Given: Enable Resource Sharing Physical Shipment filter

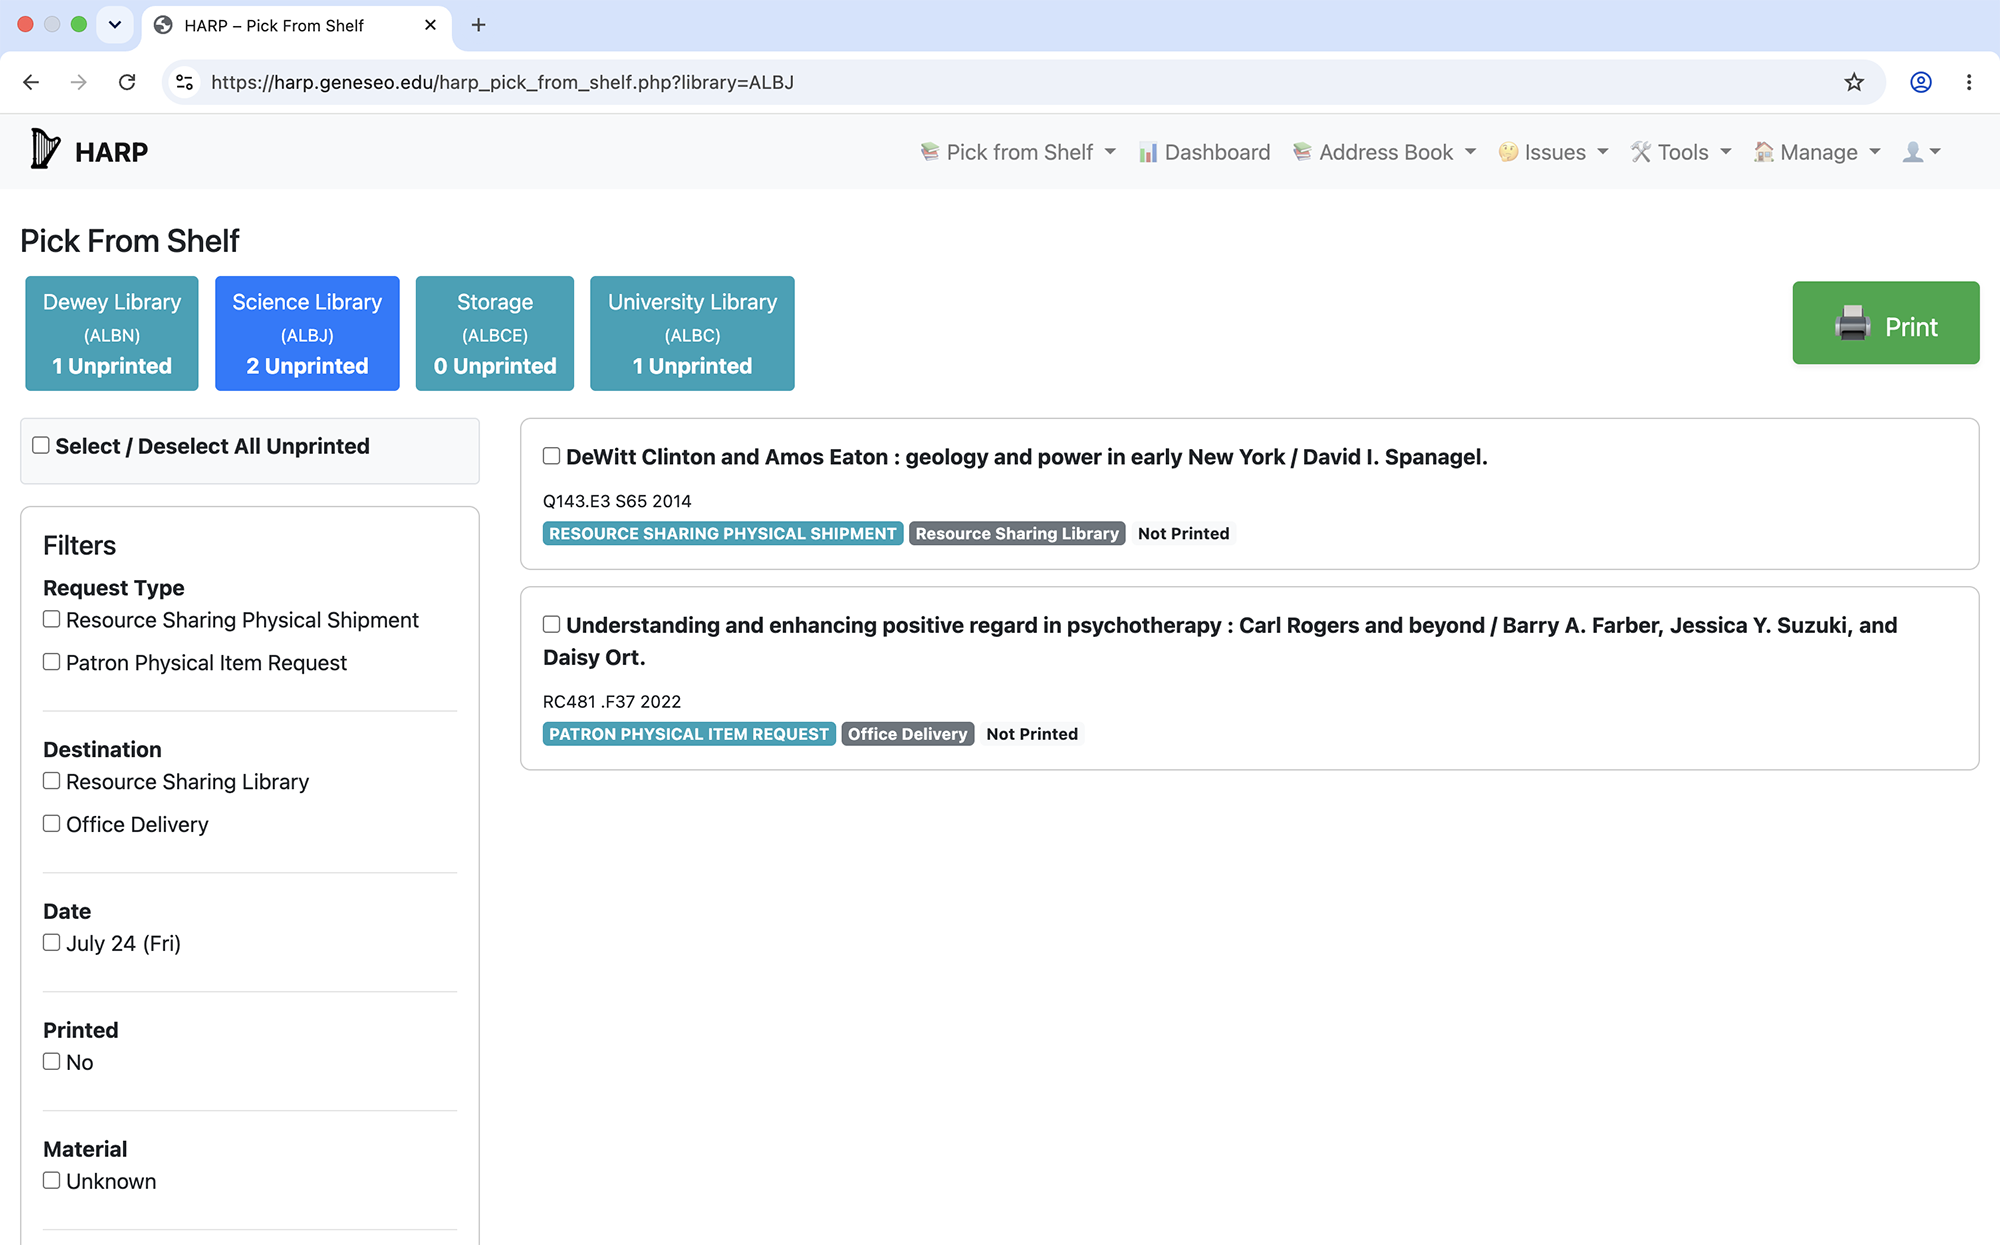Looking at the screenshot, I should point(52,619).
